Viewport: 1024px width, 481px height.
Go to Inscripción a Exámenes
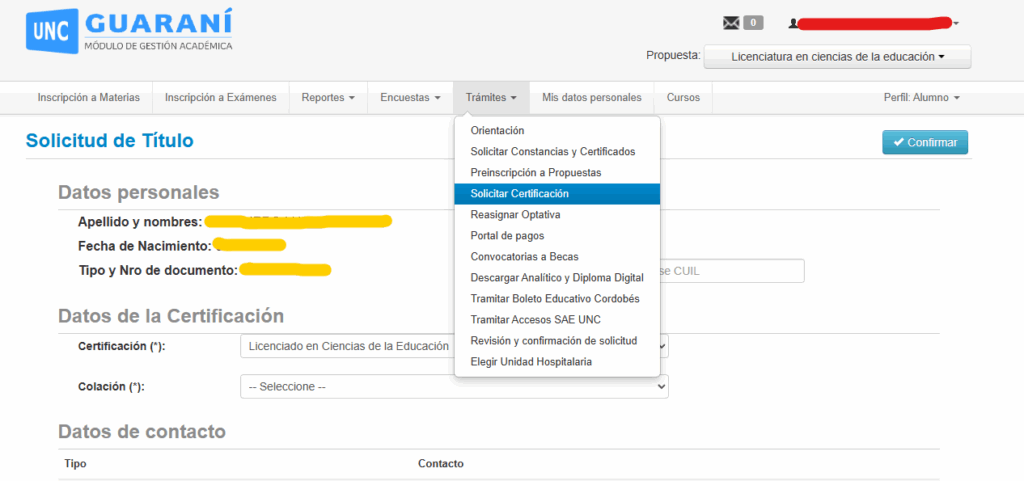(x=220, y=98)
